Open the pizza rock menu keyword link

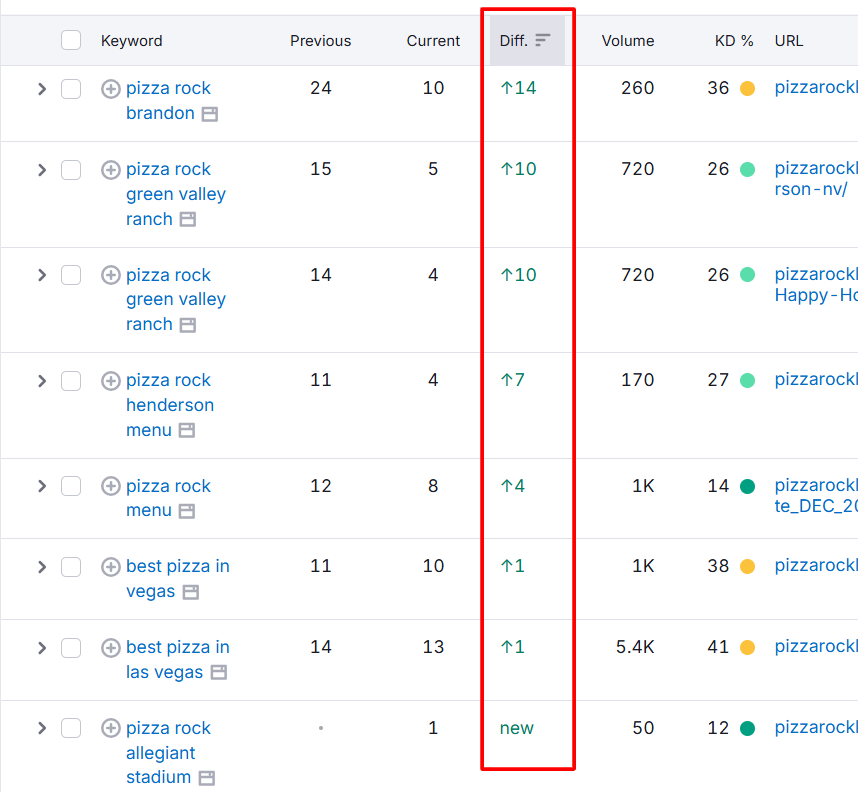[168, 498]
